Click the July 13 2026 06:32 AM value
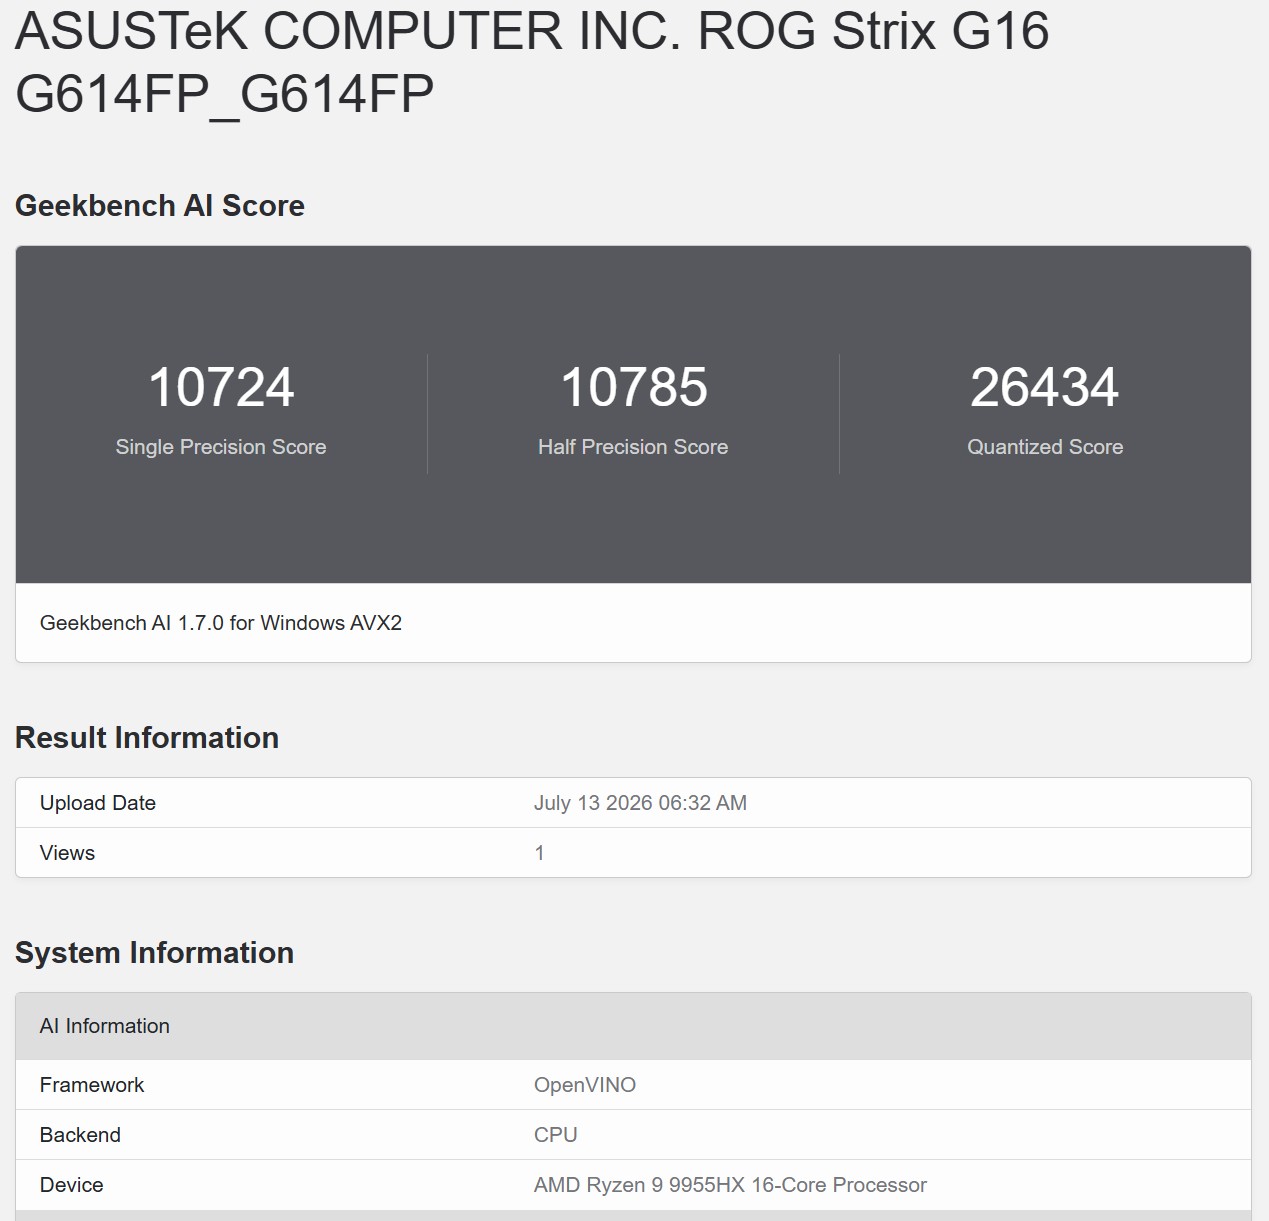The width and height of the screenshot is (1269, 1221). coord(640,803)
